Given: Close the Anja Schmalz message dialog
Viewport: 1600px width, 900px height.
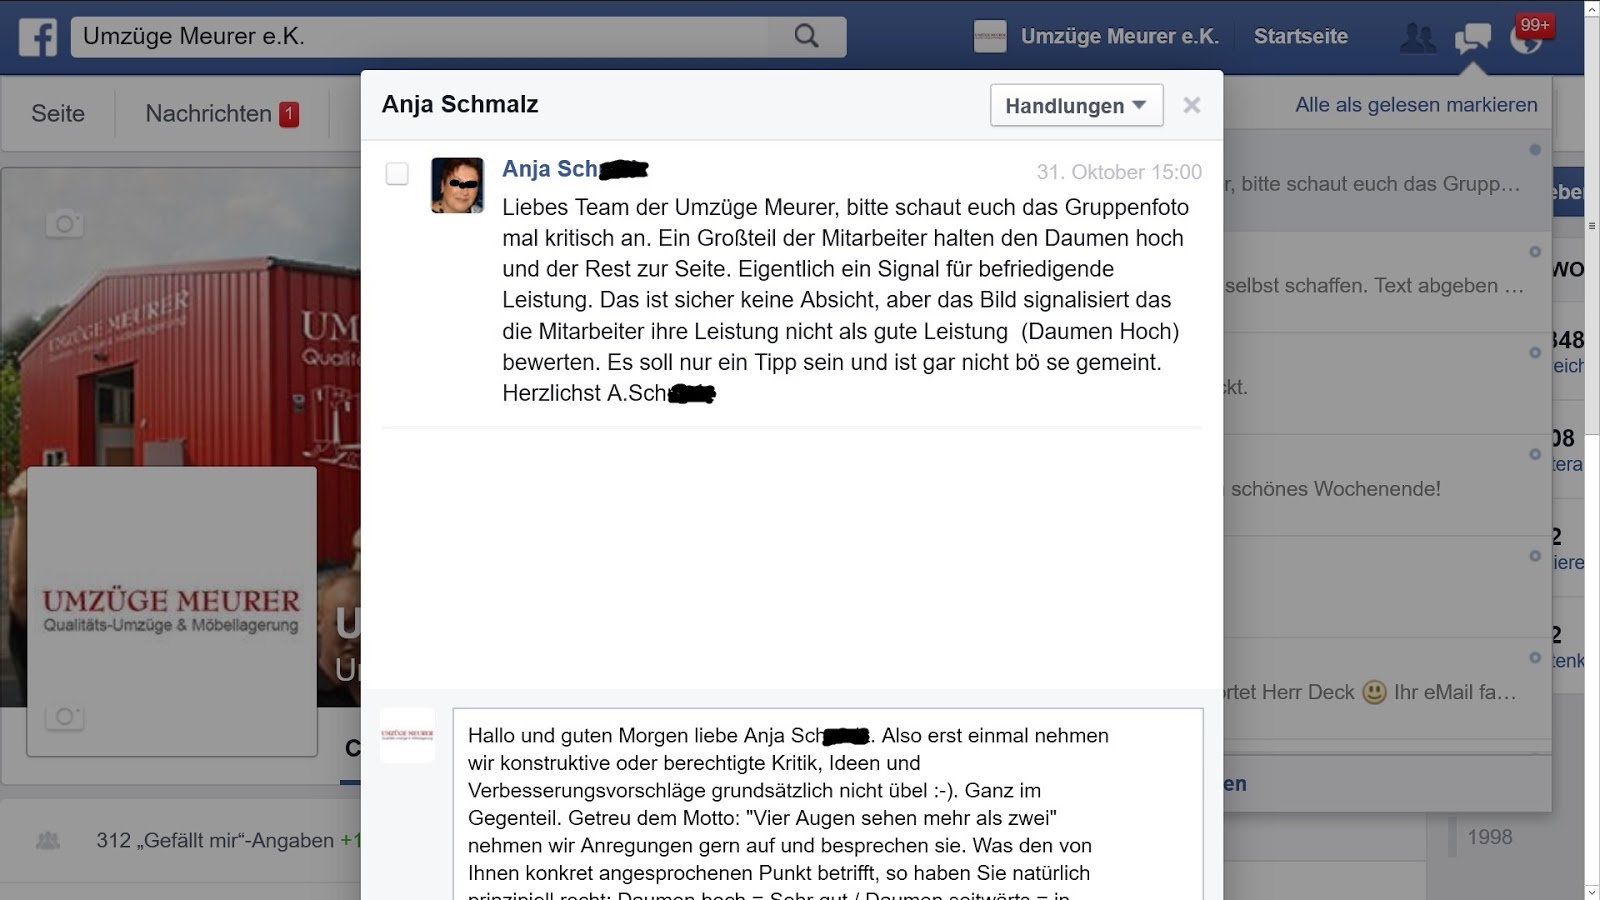Looking at the screenshot, I should click(x=1191, y=105).
